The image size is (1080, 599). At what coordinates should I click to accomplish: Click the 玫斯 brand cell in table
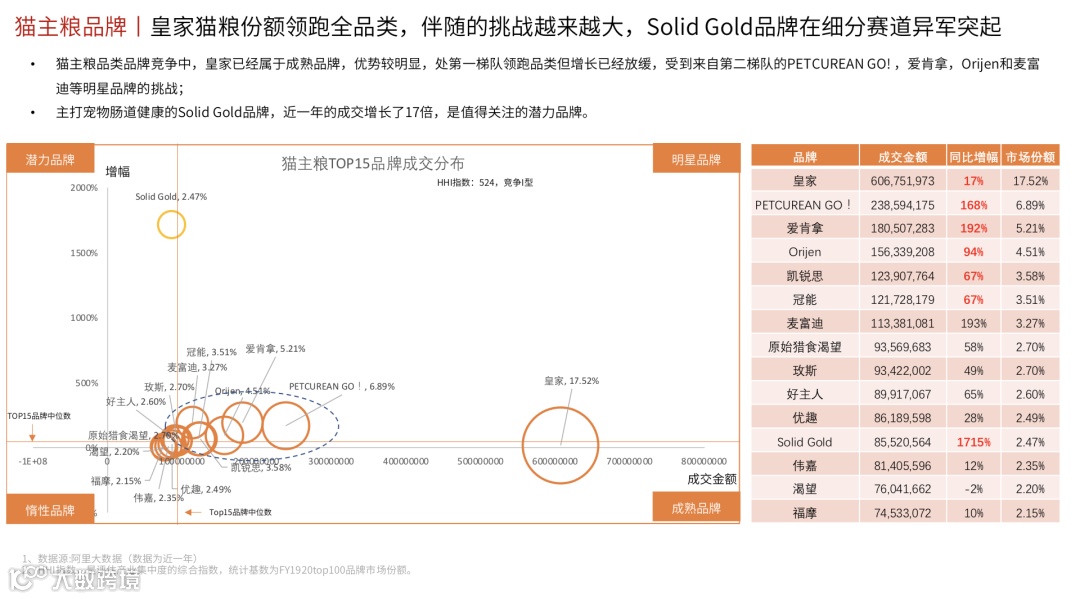coord(804,370)
